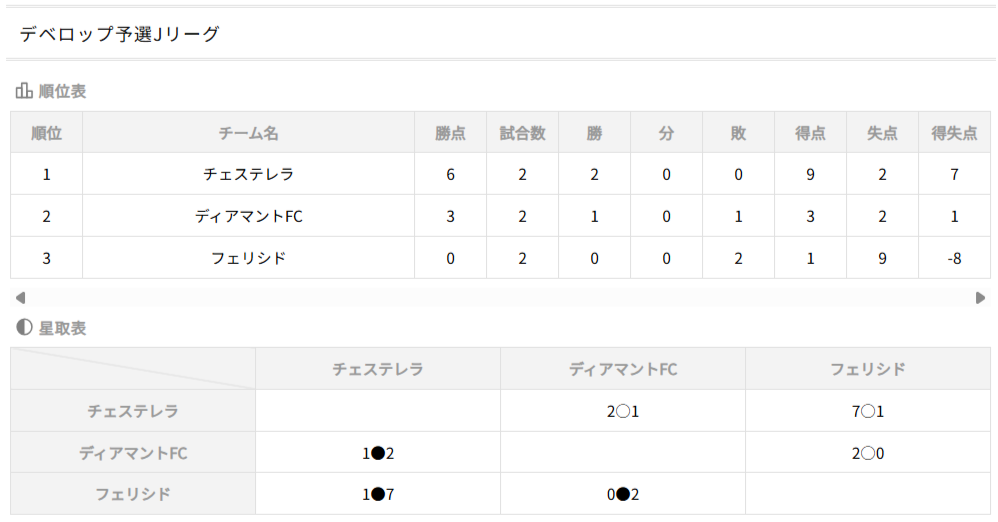Click the 1●7 match result cell

378,494
